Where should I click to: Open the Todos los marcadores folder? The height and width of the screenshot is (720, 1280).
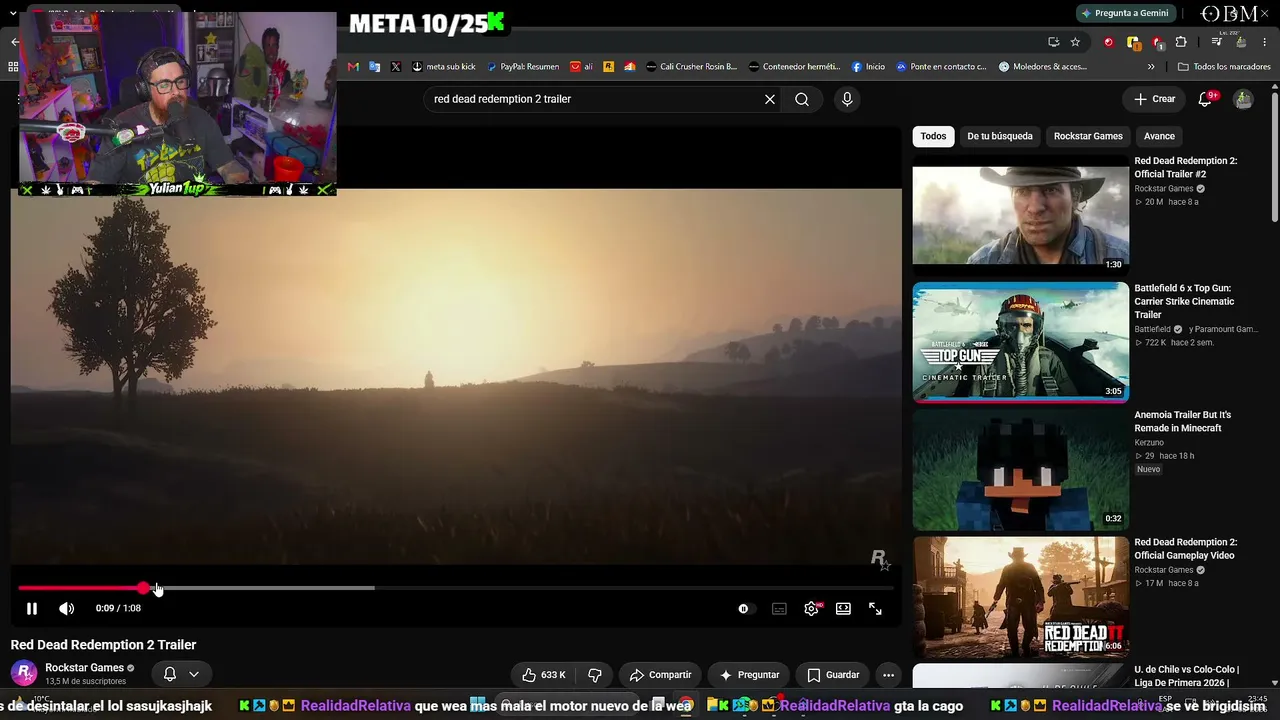click(1224, 67)
